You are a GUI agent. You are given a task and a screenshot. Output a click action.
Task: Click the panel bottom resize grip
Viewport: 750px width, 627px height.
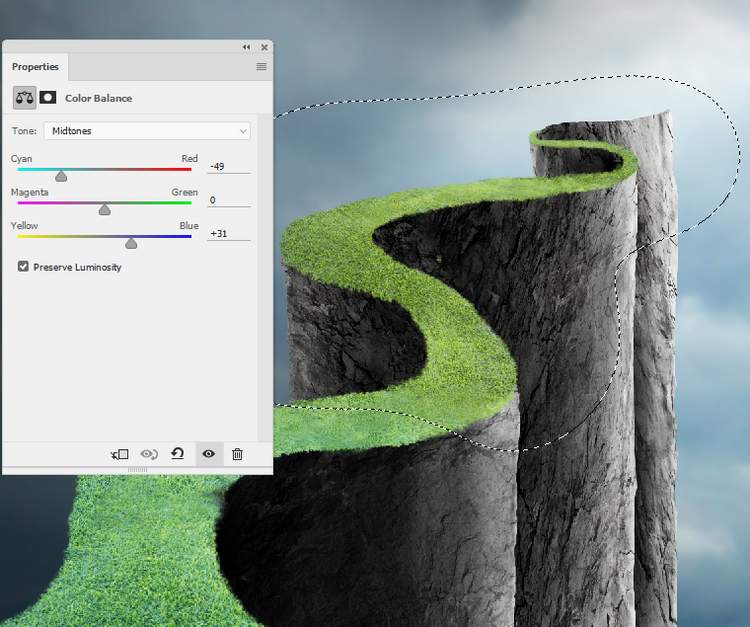click(x=138, y=470)
